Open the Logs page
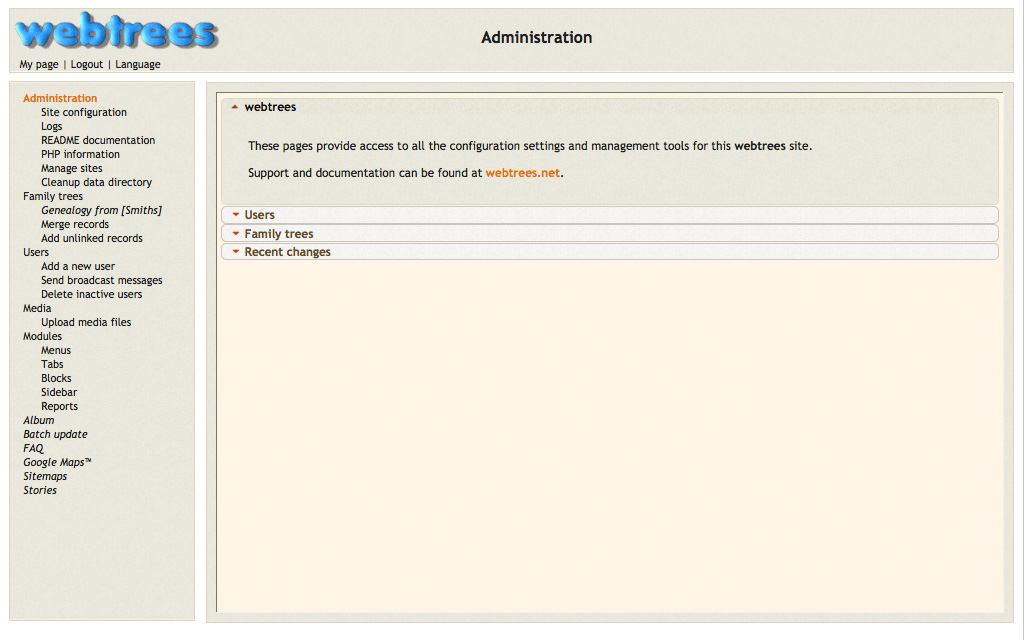The height and width of the screenshot is (640, 1024). click(51, 126)
